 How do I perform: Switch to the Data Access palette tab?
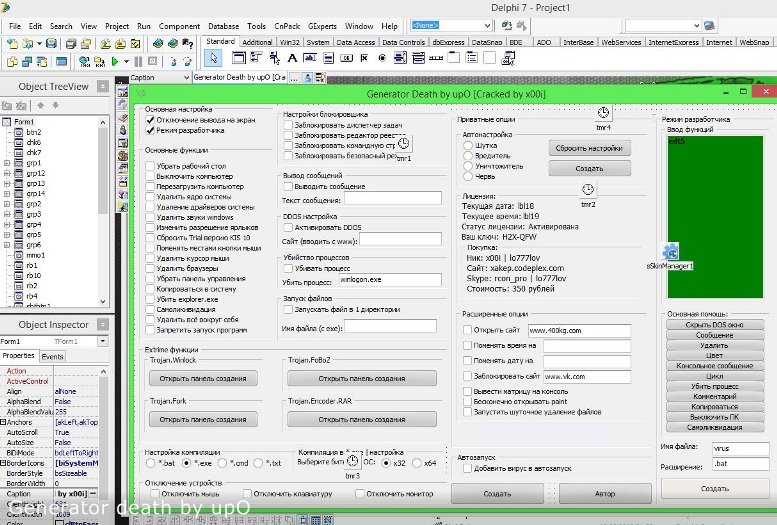click(x=355, y=43)
